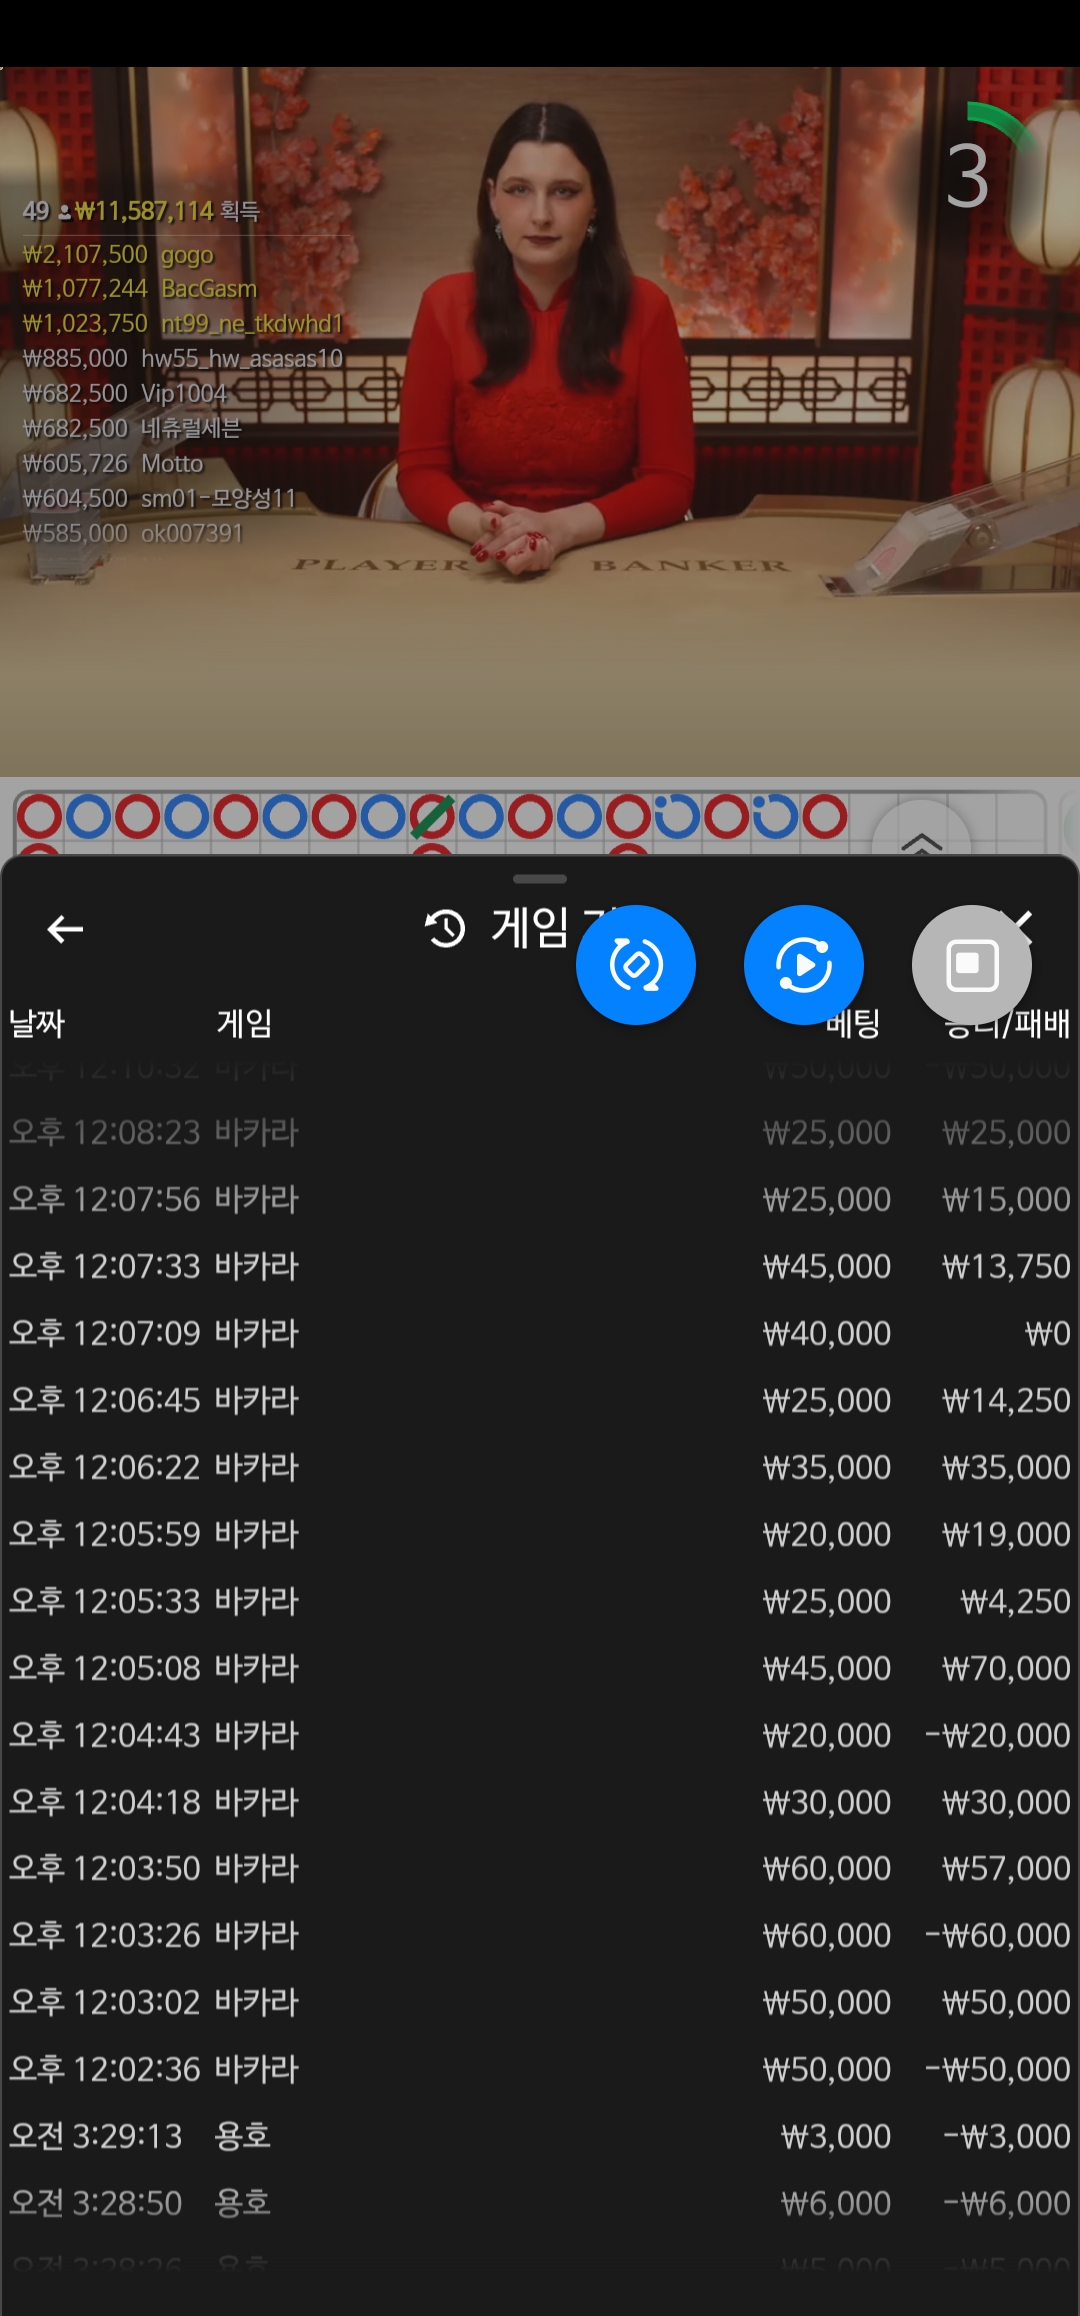Viewport: 1080px width, 2316px height.
Task: Tap the back arrow in history panel
Action: pos(65,929)
